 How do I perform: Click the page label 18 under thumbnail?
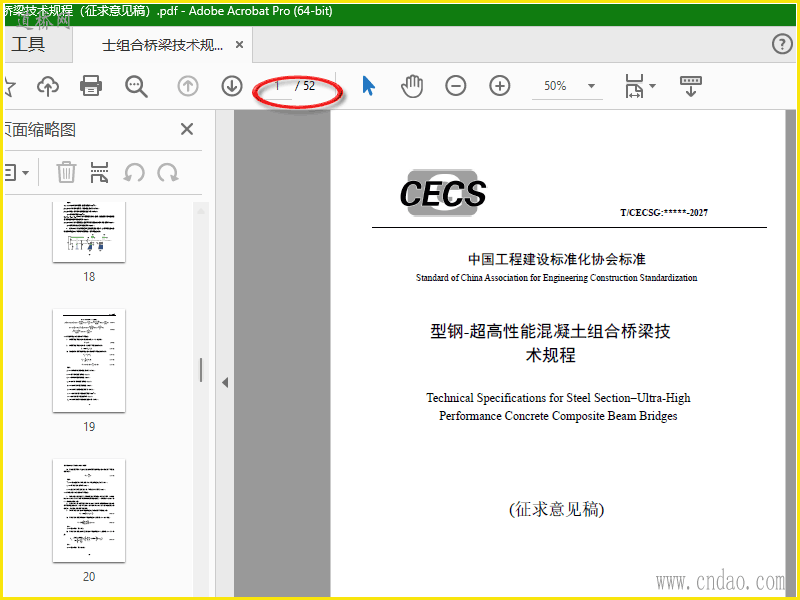pyautogui.click(x=89, y=277)
